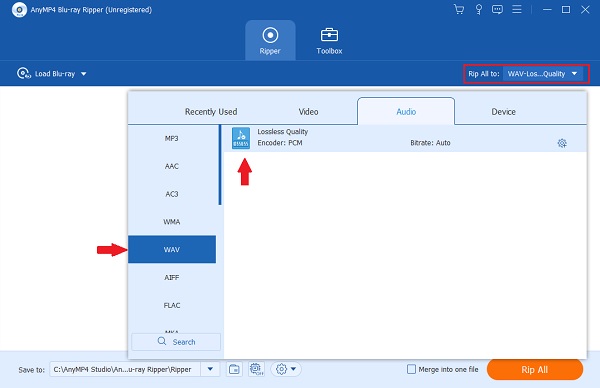Select WMA in format list
Viewport: 600px width, 388px height.
coord(172,222)
